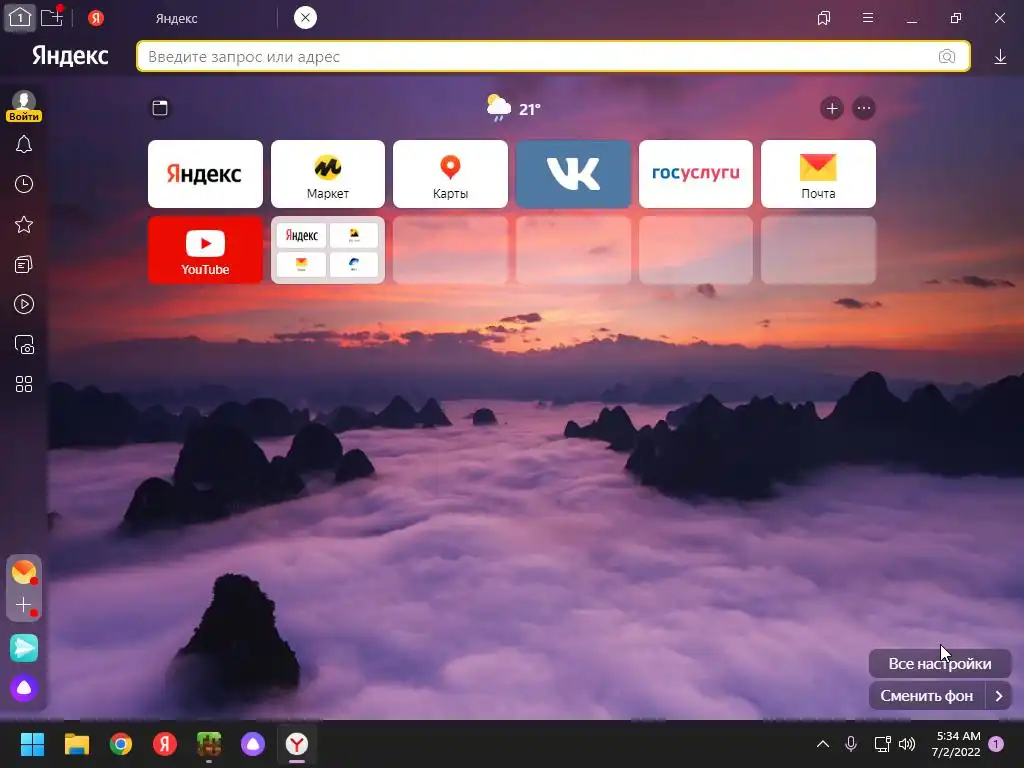Open File Explorer from the taskbar
1024x768 pixels.
click(x=76, y=744)
